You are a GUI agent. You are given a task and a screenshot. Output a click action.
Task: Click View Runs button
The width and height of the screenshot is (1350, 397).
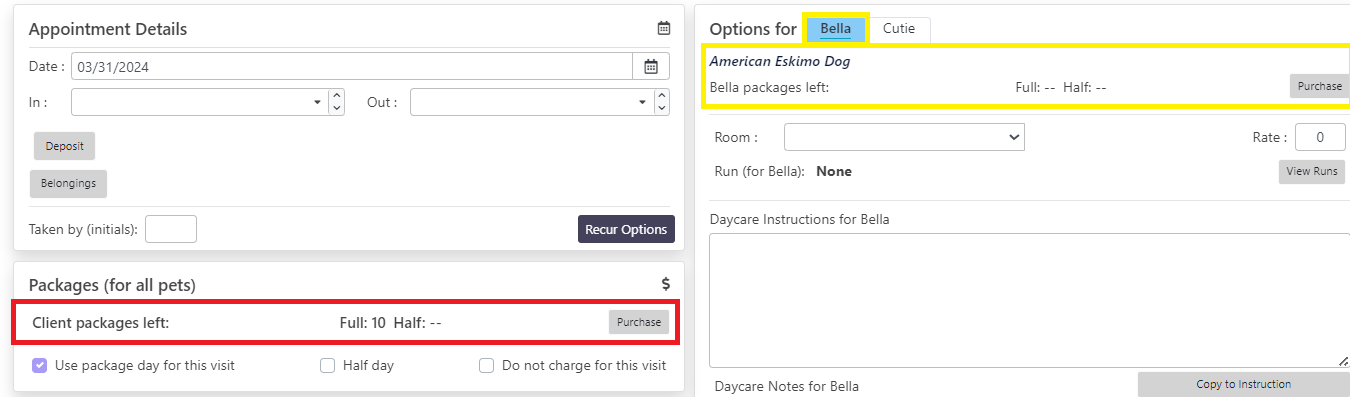click(1312, 171)
